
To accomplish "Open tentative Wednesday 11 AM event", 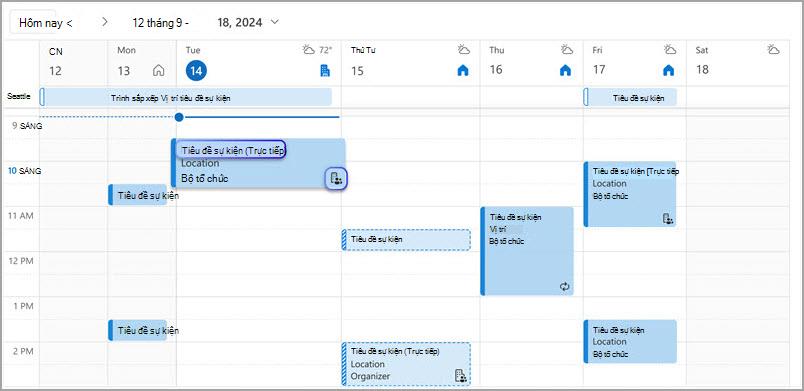I will click(406, 239).
